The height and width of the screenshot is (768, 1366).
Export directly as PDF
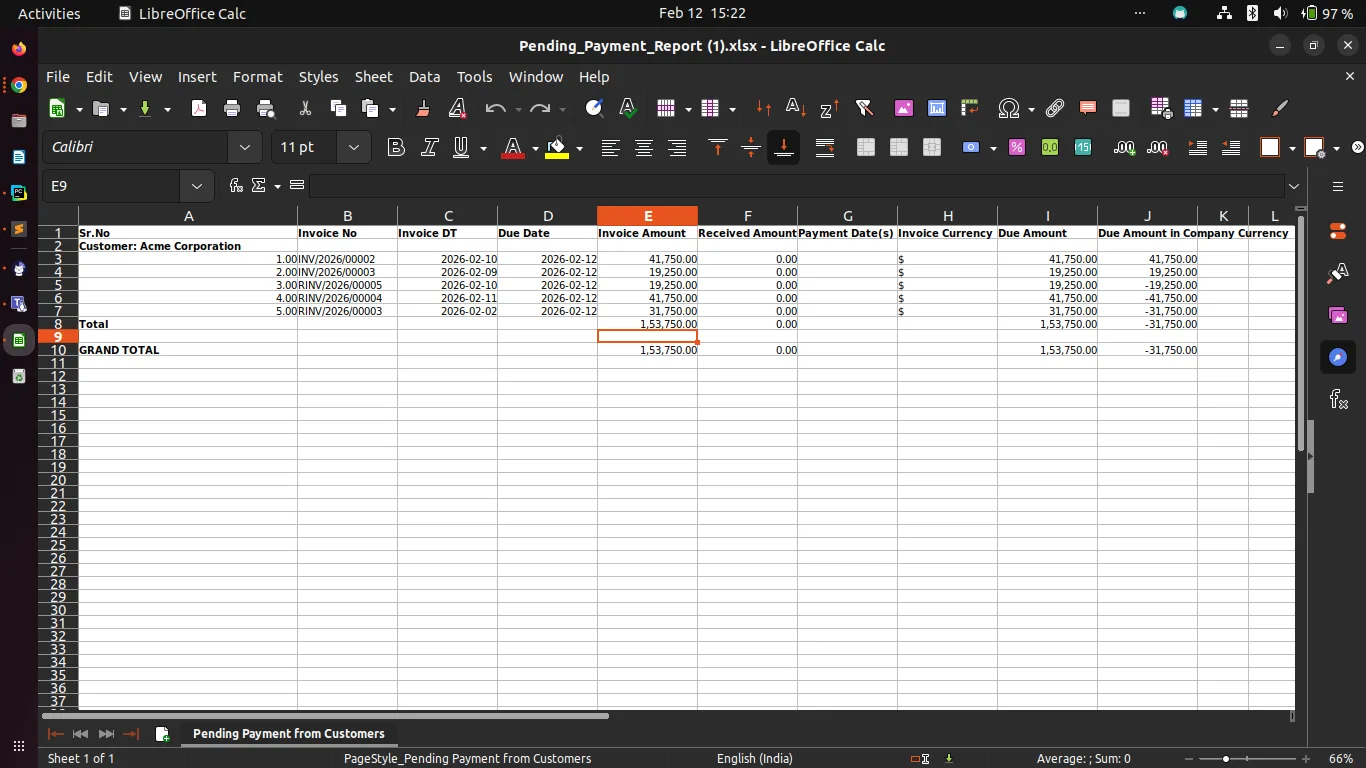[199, 109]
